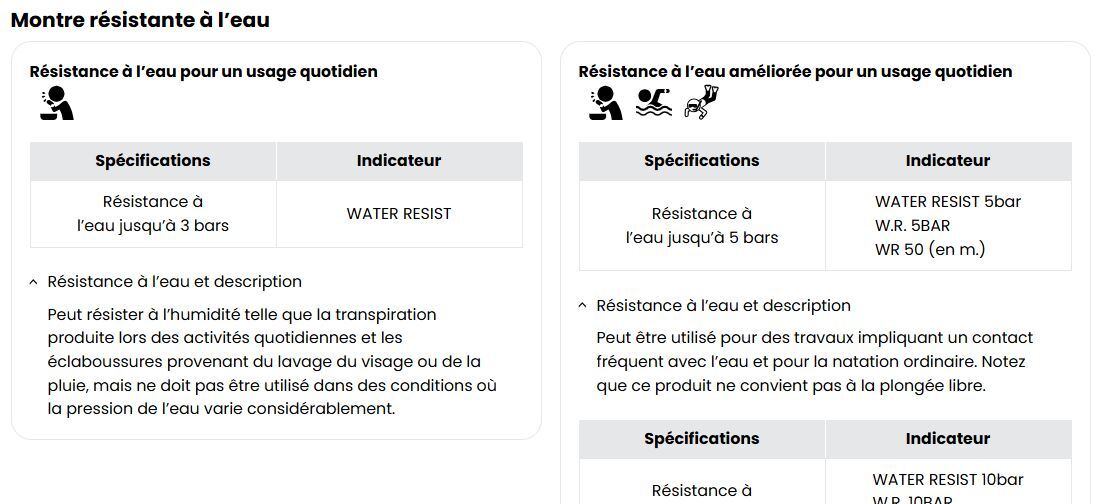Click the 'WATER RESIST 10bar' indicator text
This screenshot has height=504, width=1095.
(x=947, y=480)
